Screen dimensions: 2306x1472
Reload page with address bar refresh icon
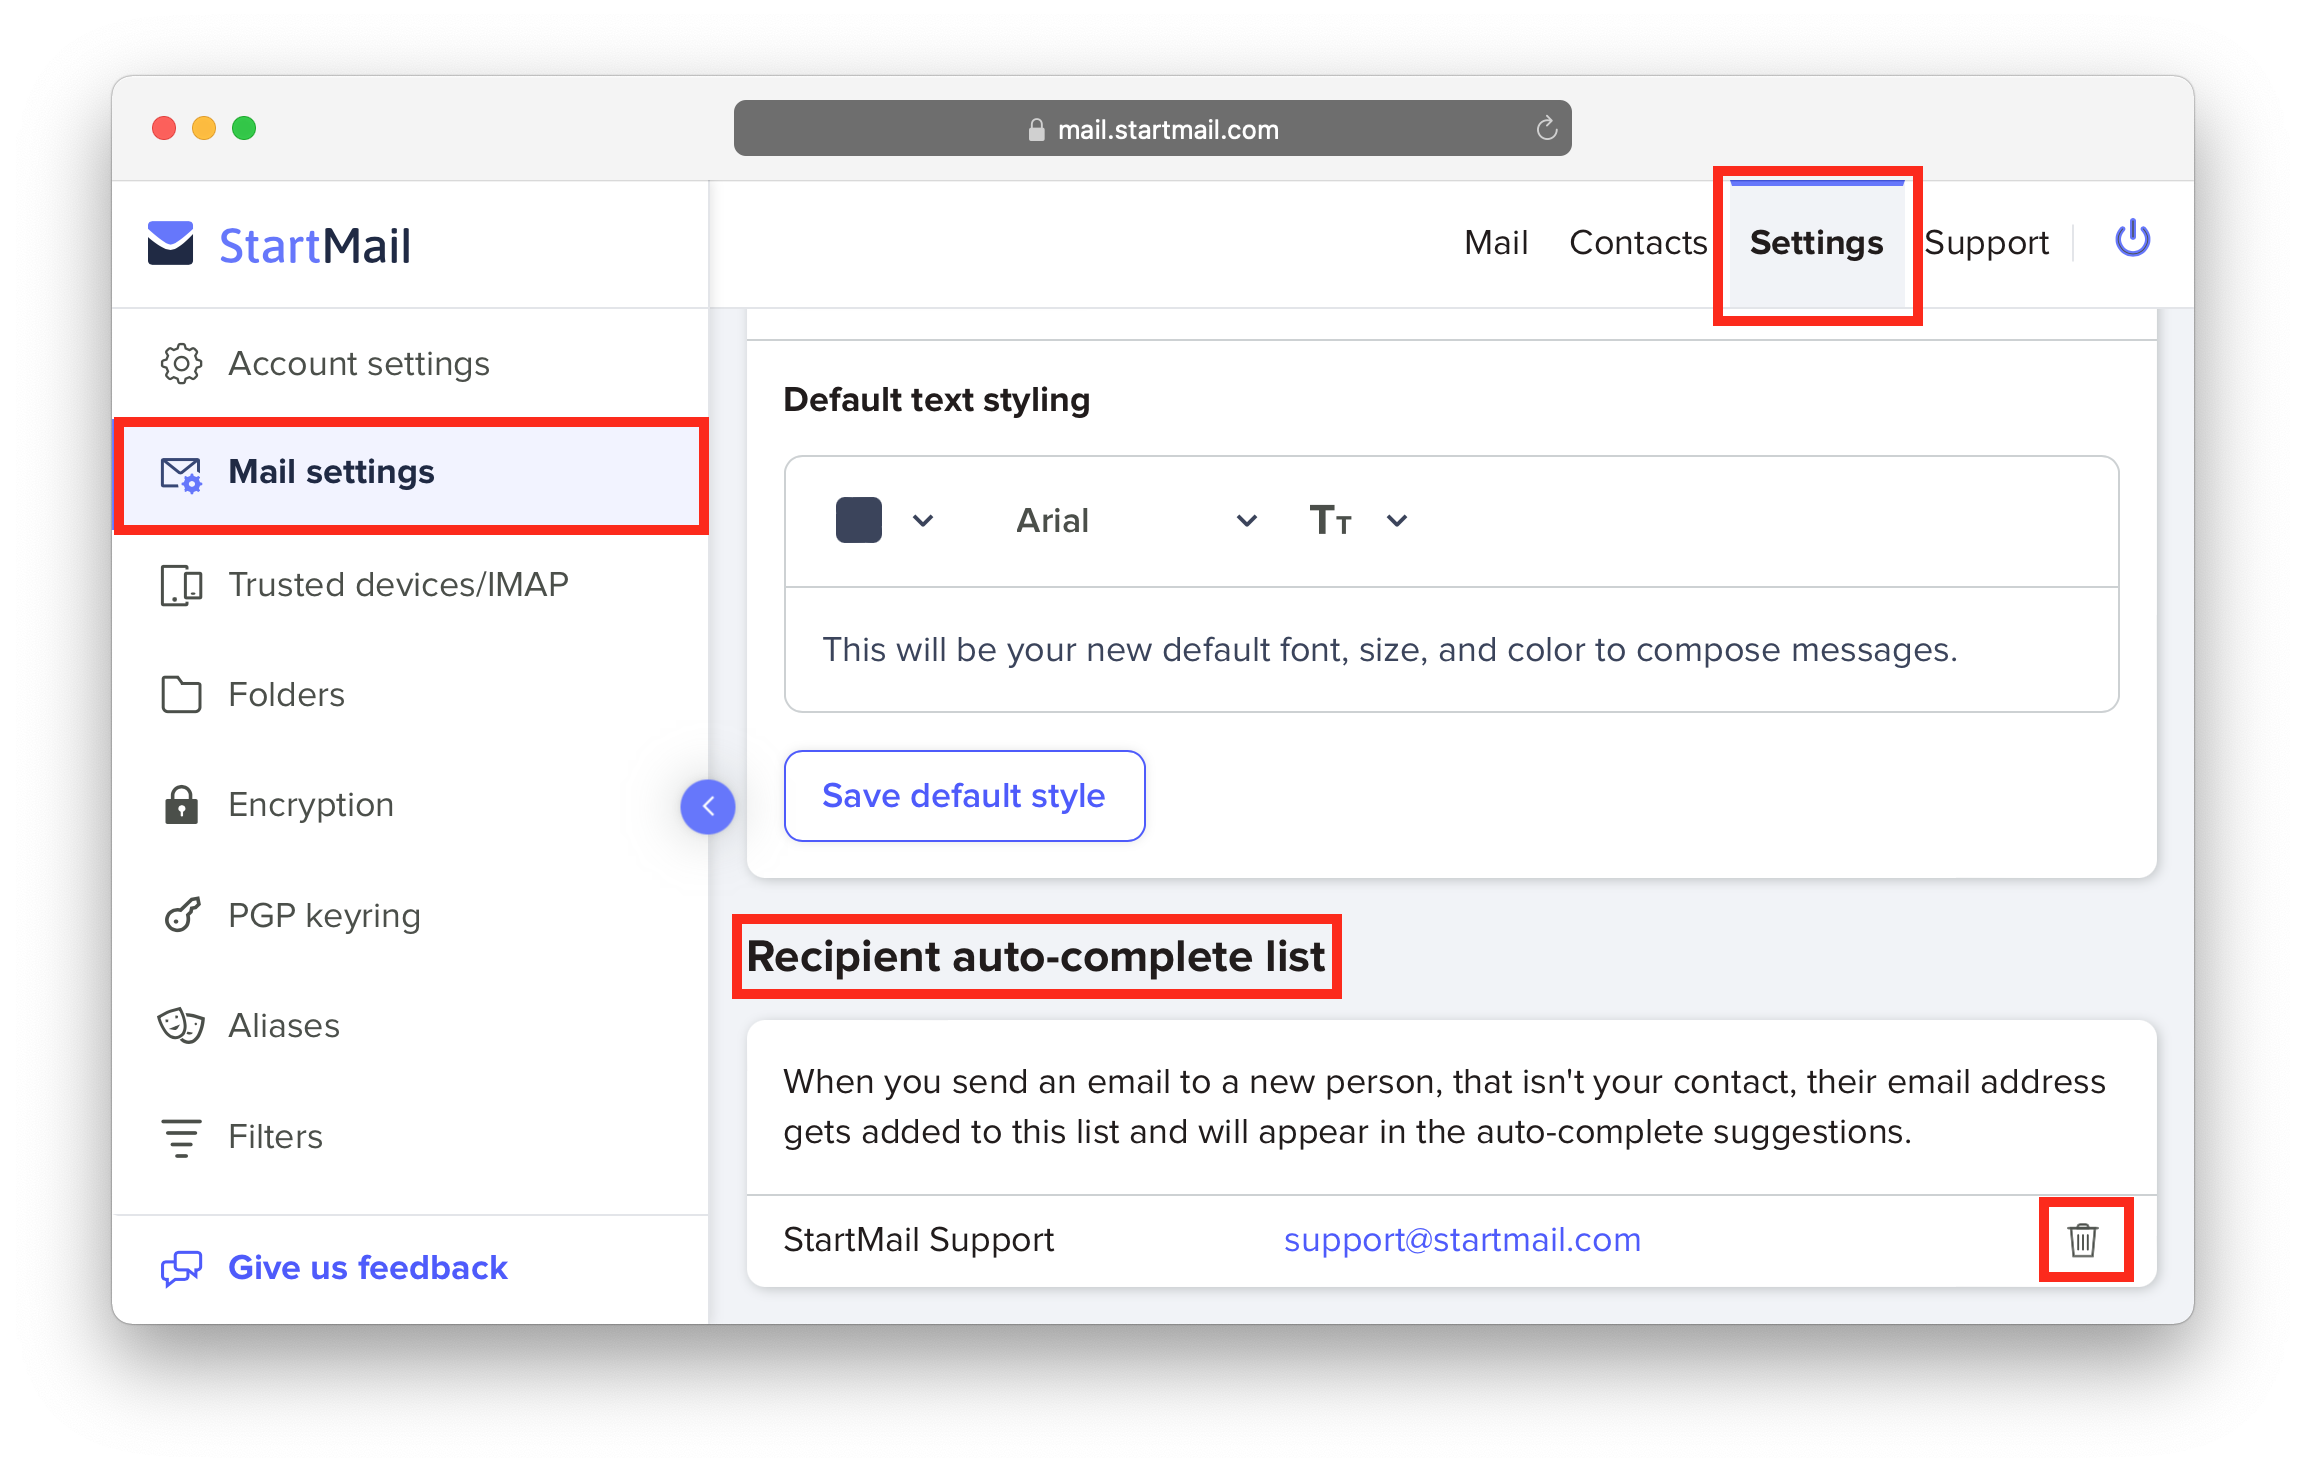click(x=1546, y=129)
